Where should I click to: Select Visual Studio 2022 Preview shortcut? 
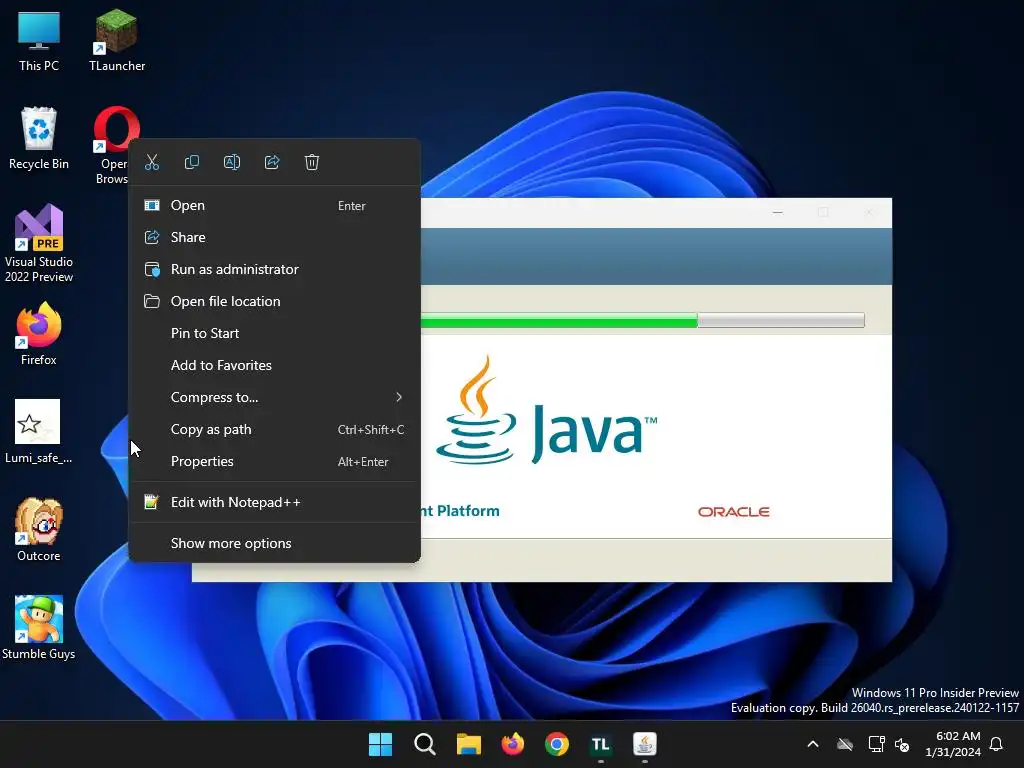39,243
